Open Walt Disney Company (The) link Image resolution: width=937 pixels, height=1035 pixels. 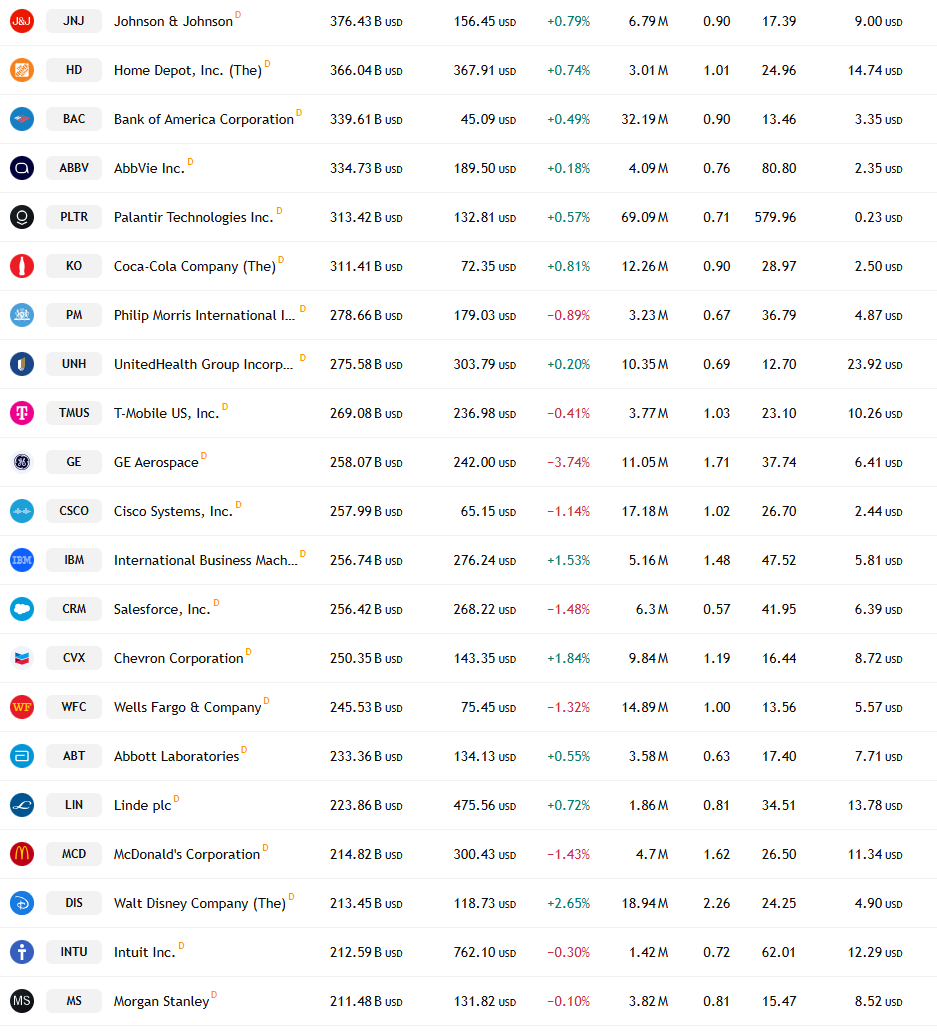200,904
